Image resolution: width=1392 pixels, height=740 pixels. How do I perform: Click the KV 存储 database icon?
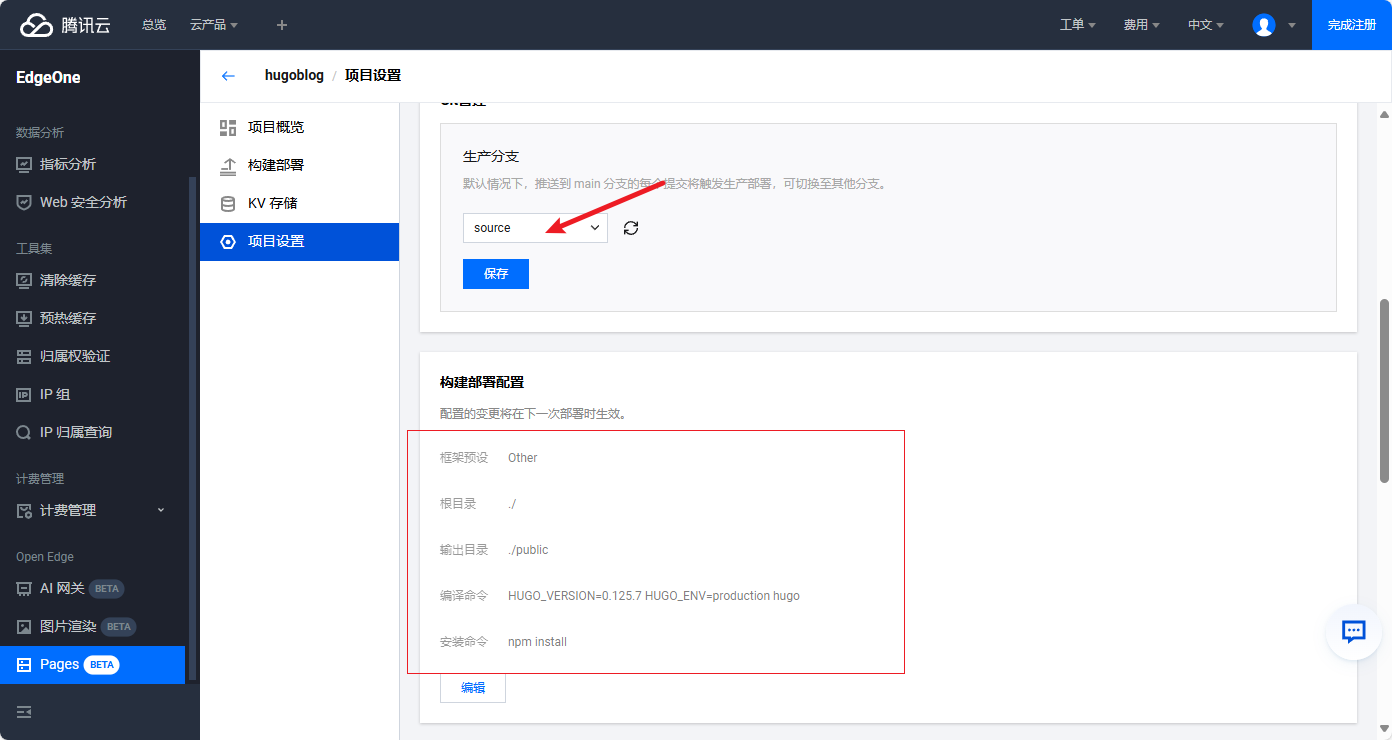click(228, 203)
